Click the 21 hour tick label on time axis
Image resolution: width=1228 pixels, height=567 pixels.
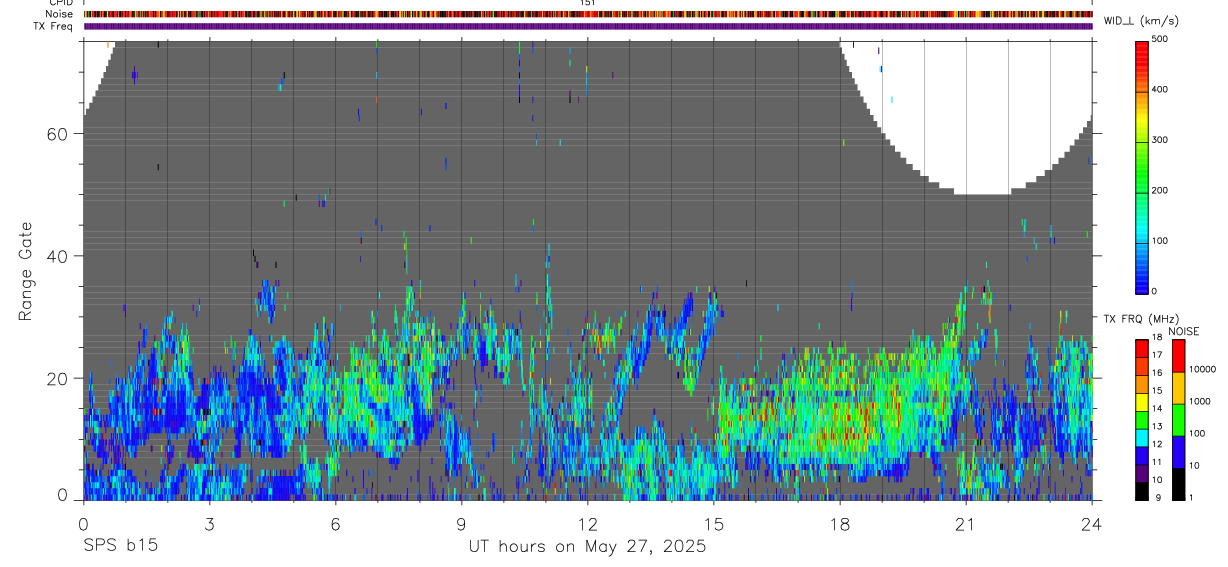tap(966, 523)
